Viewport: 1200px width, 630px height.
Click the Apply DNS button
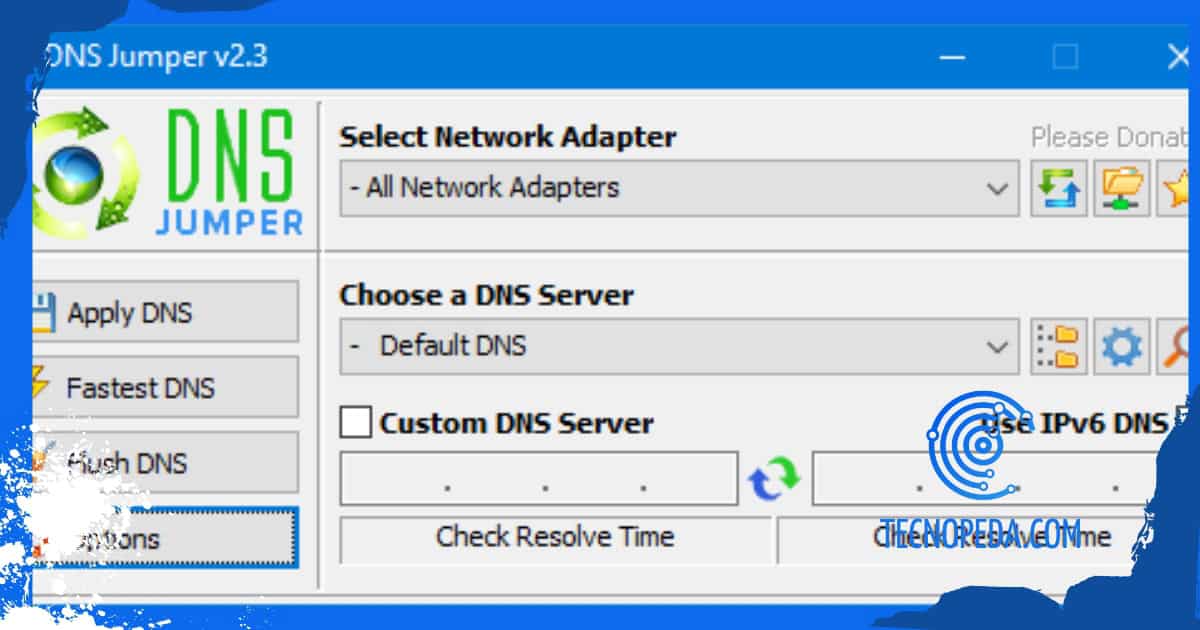click(166, 312)
